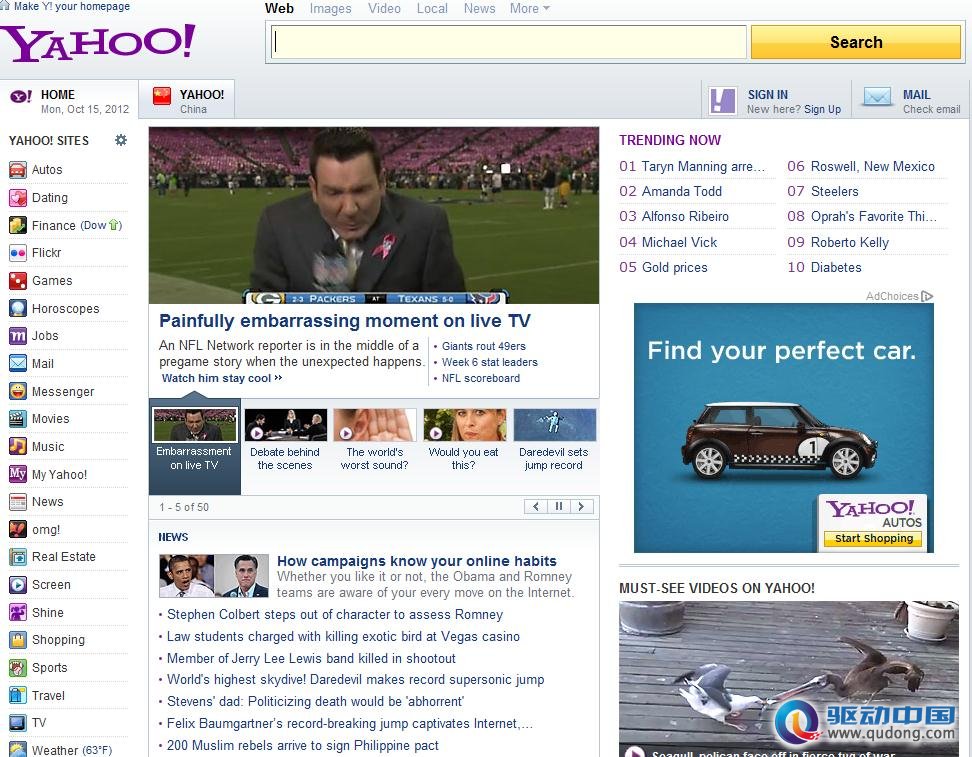Viewport: 972px width, 757px height.
Task: Open trending topic Amanda Todd
Action: coord(682,192)
